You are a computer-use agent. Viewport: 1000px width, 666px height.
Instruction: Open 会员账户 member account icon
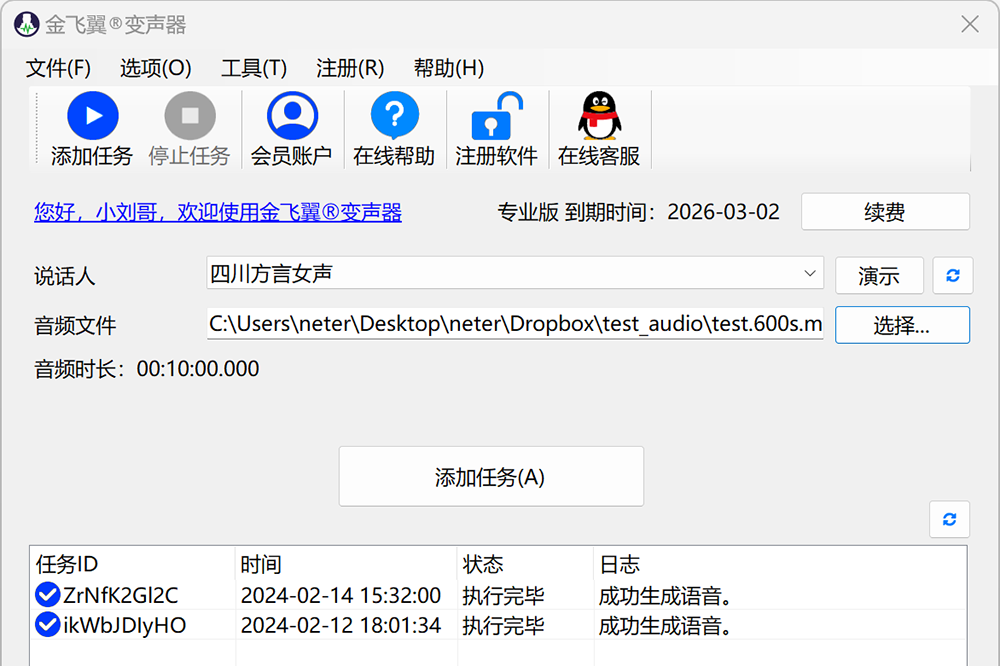(x=292, y=117)
